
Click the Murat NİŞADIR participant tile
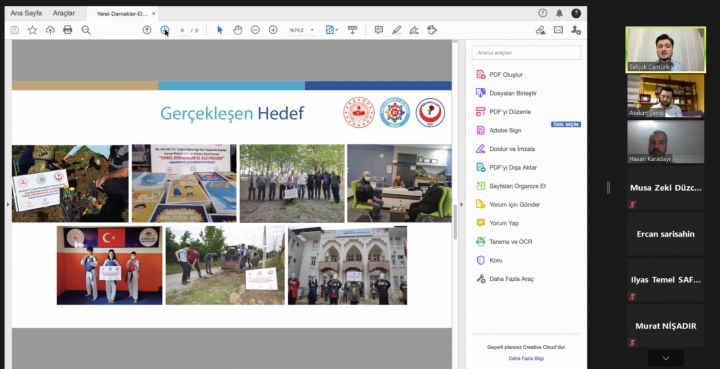coord(665,325)
